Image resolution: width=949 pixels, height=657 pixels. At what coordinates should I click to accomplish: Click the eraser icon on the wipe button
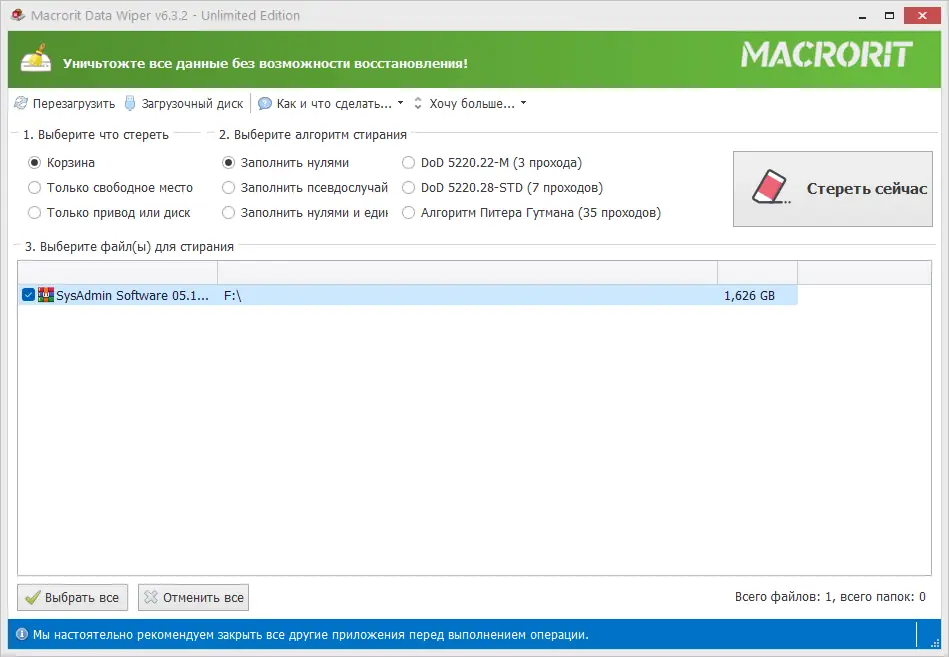[770, 186]
